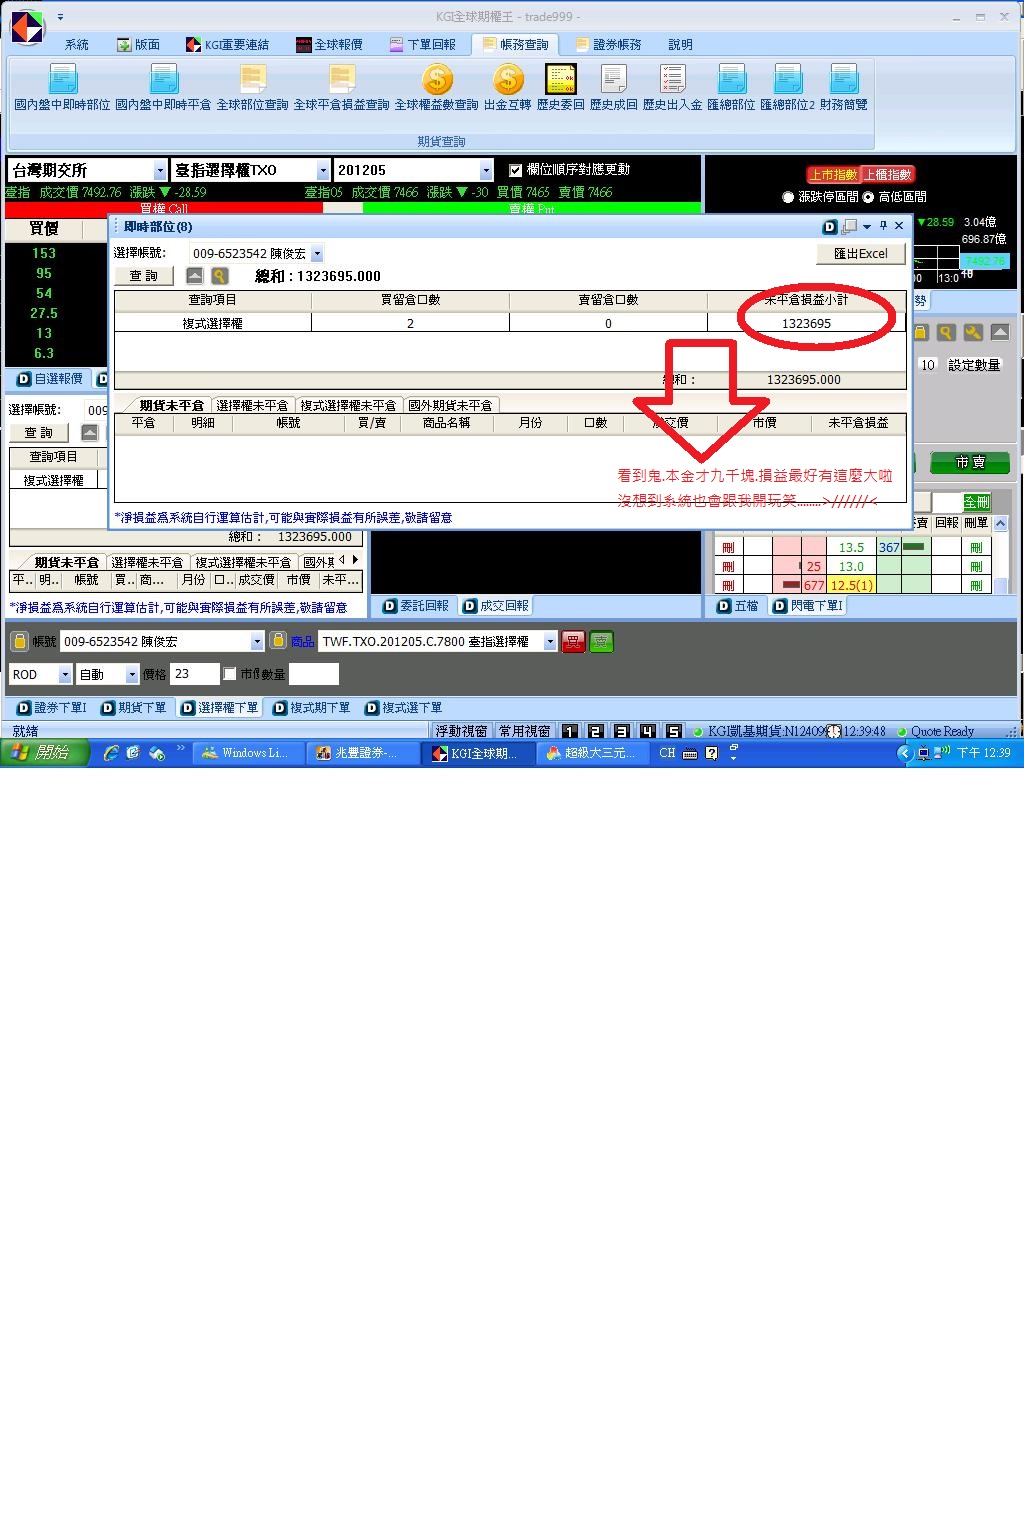Image resolution: width=1024 pixels, height=1514 pixels.
Task: Open 兆豐證券 taskbar window
Action: [363, 753]
